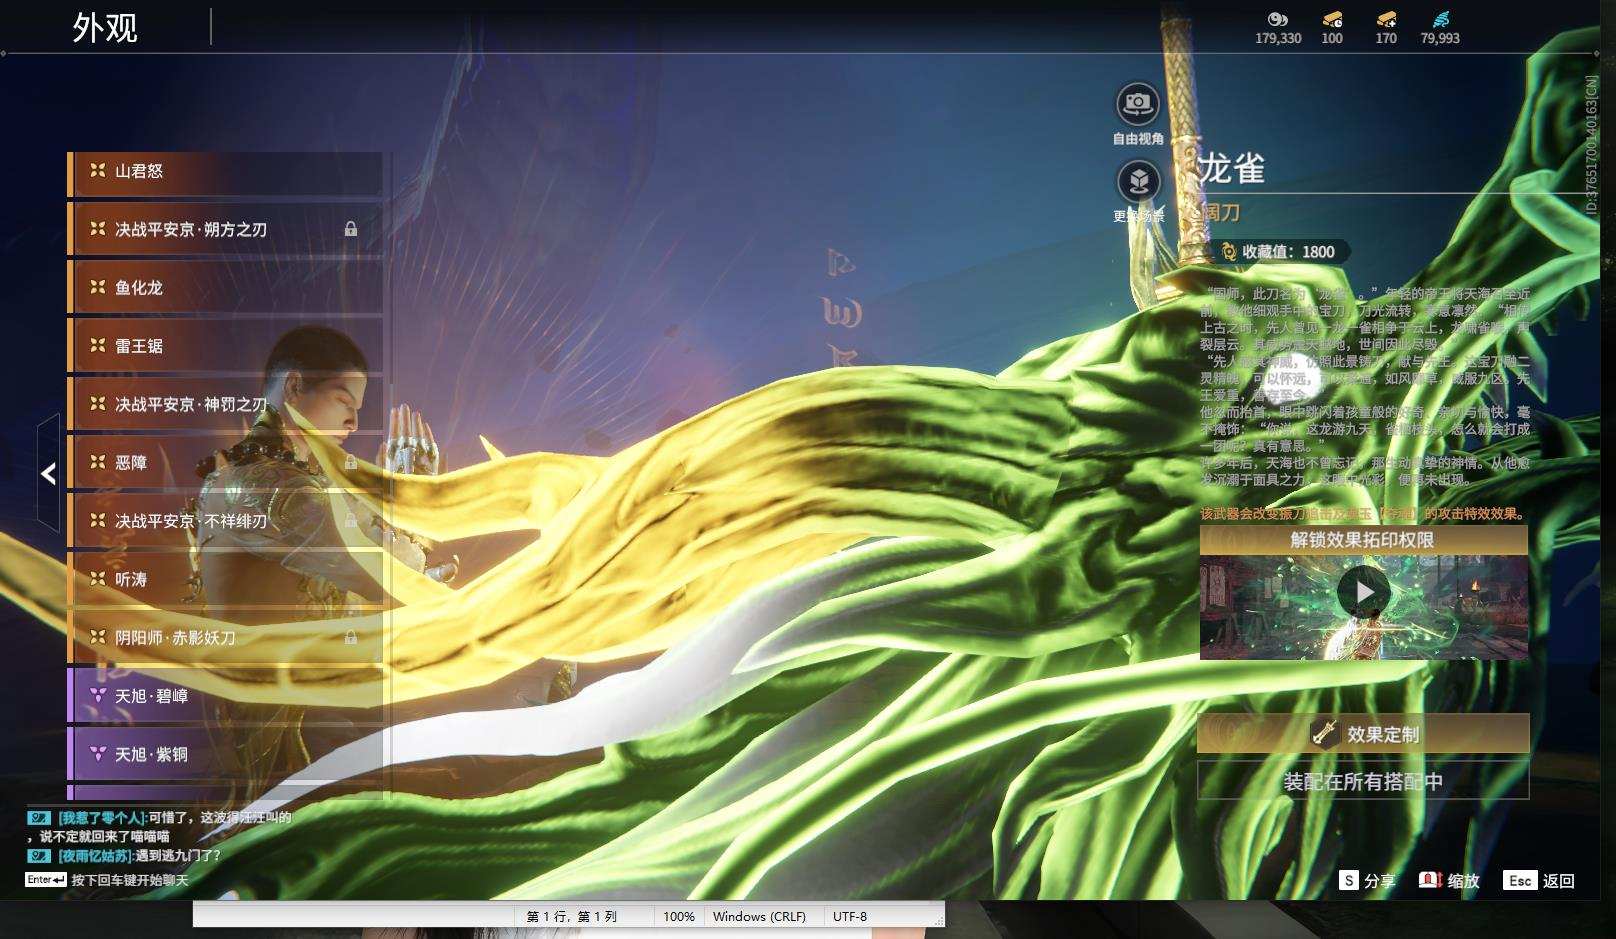Click chat message from 我惹了零个人
This screenshot has height=939, width=1616.
(160, 826)
